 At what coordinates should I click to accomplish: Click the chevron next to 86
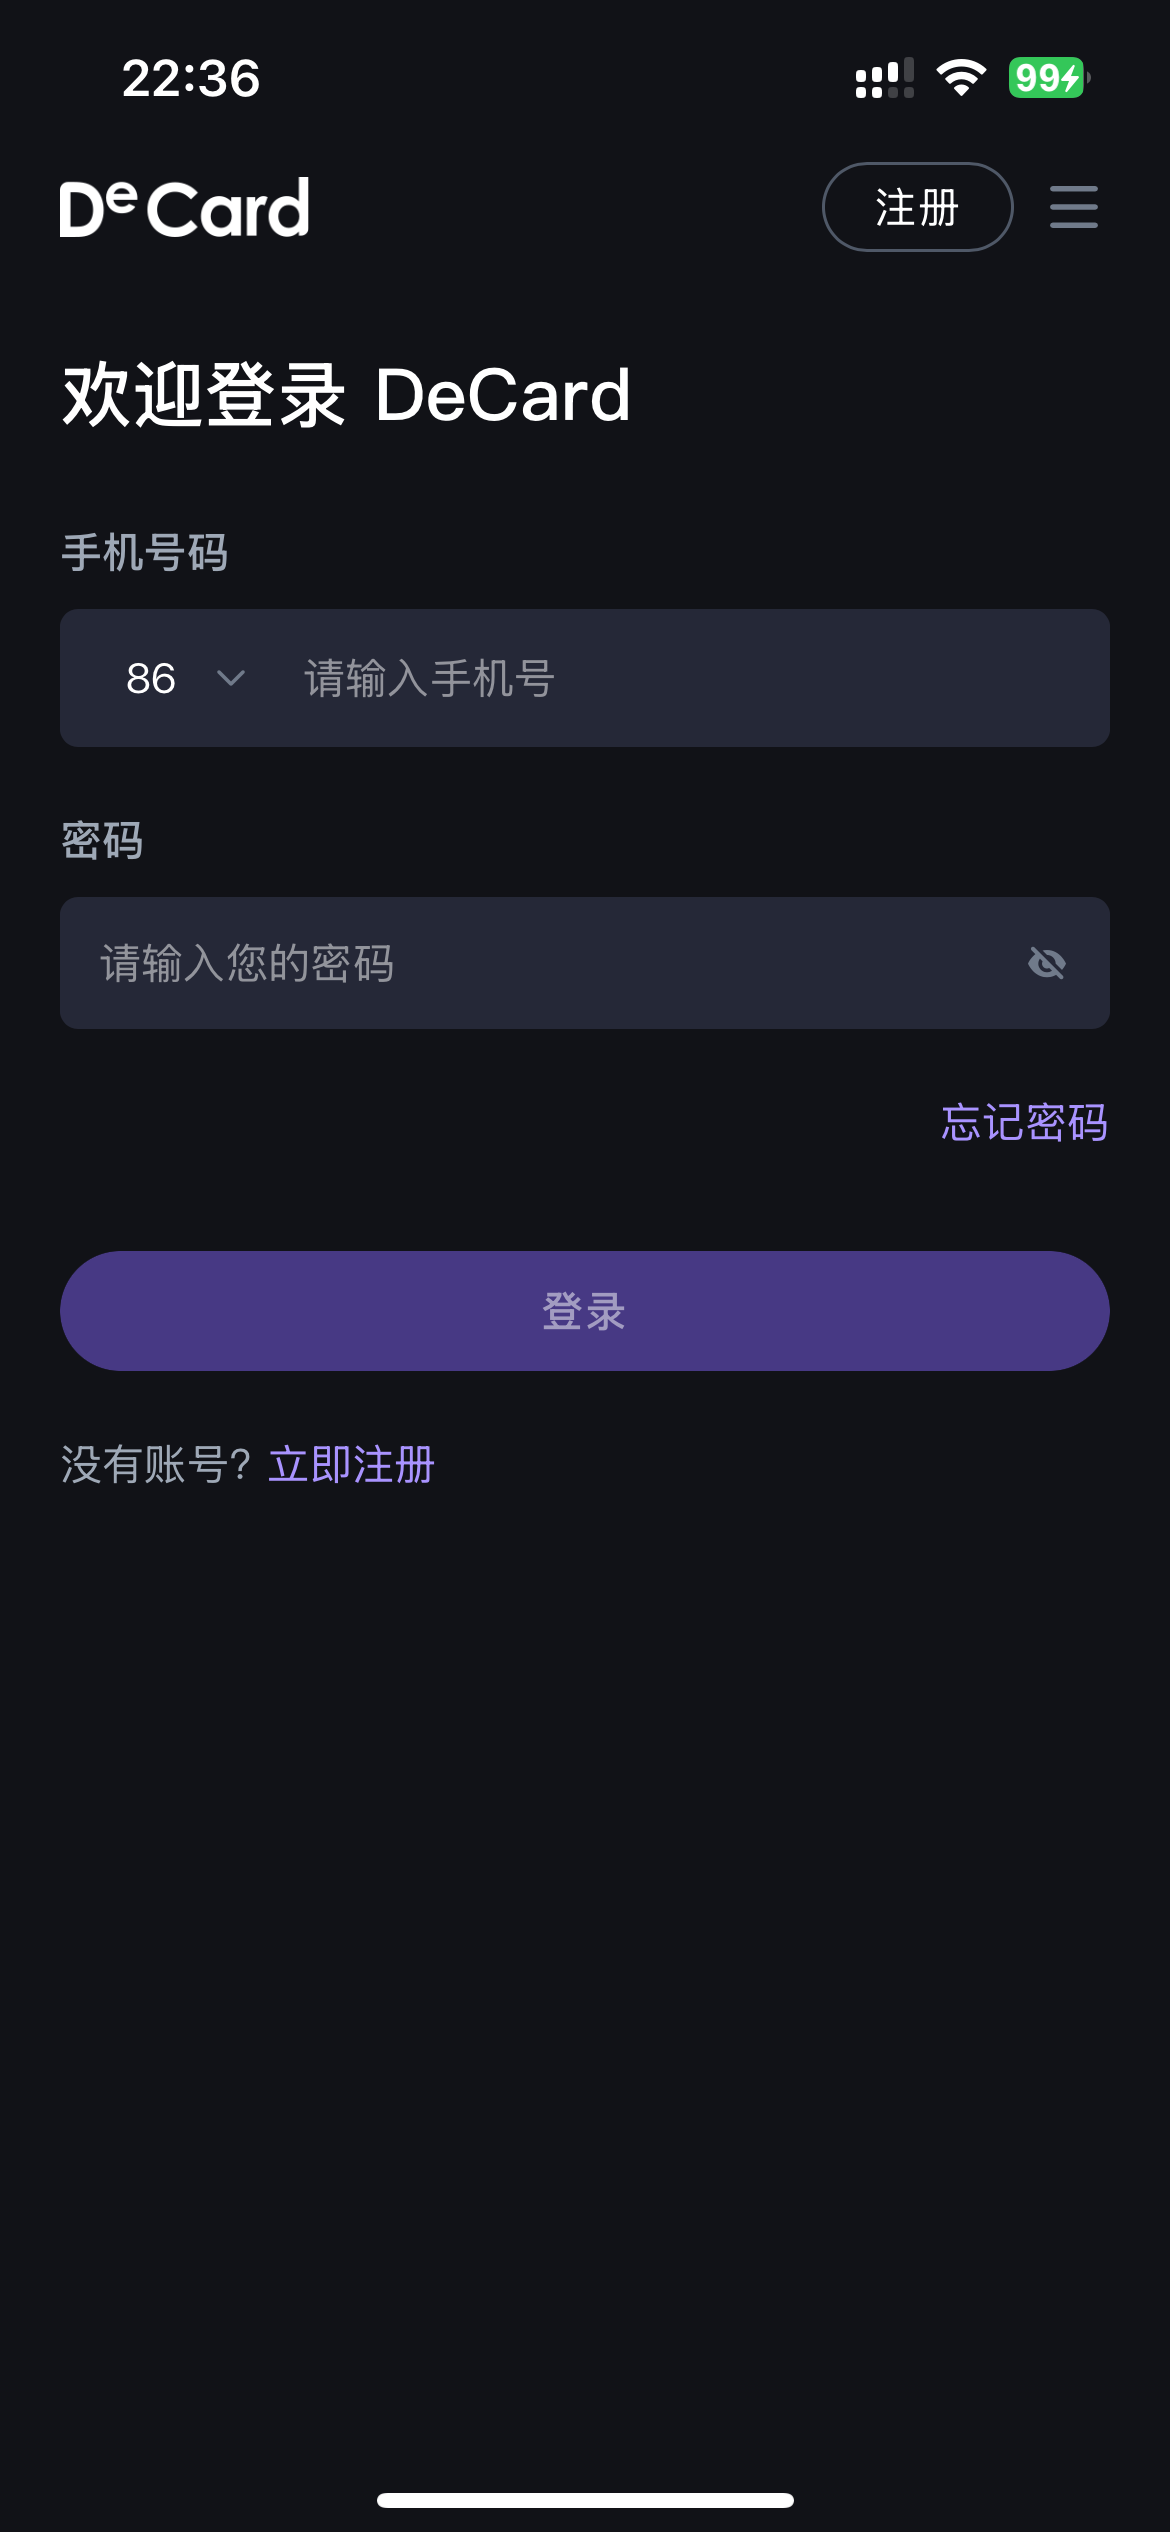click(231, 678)
